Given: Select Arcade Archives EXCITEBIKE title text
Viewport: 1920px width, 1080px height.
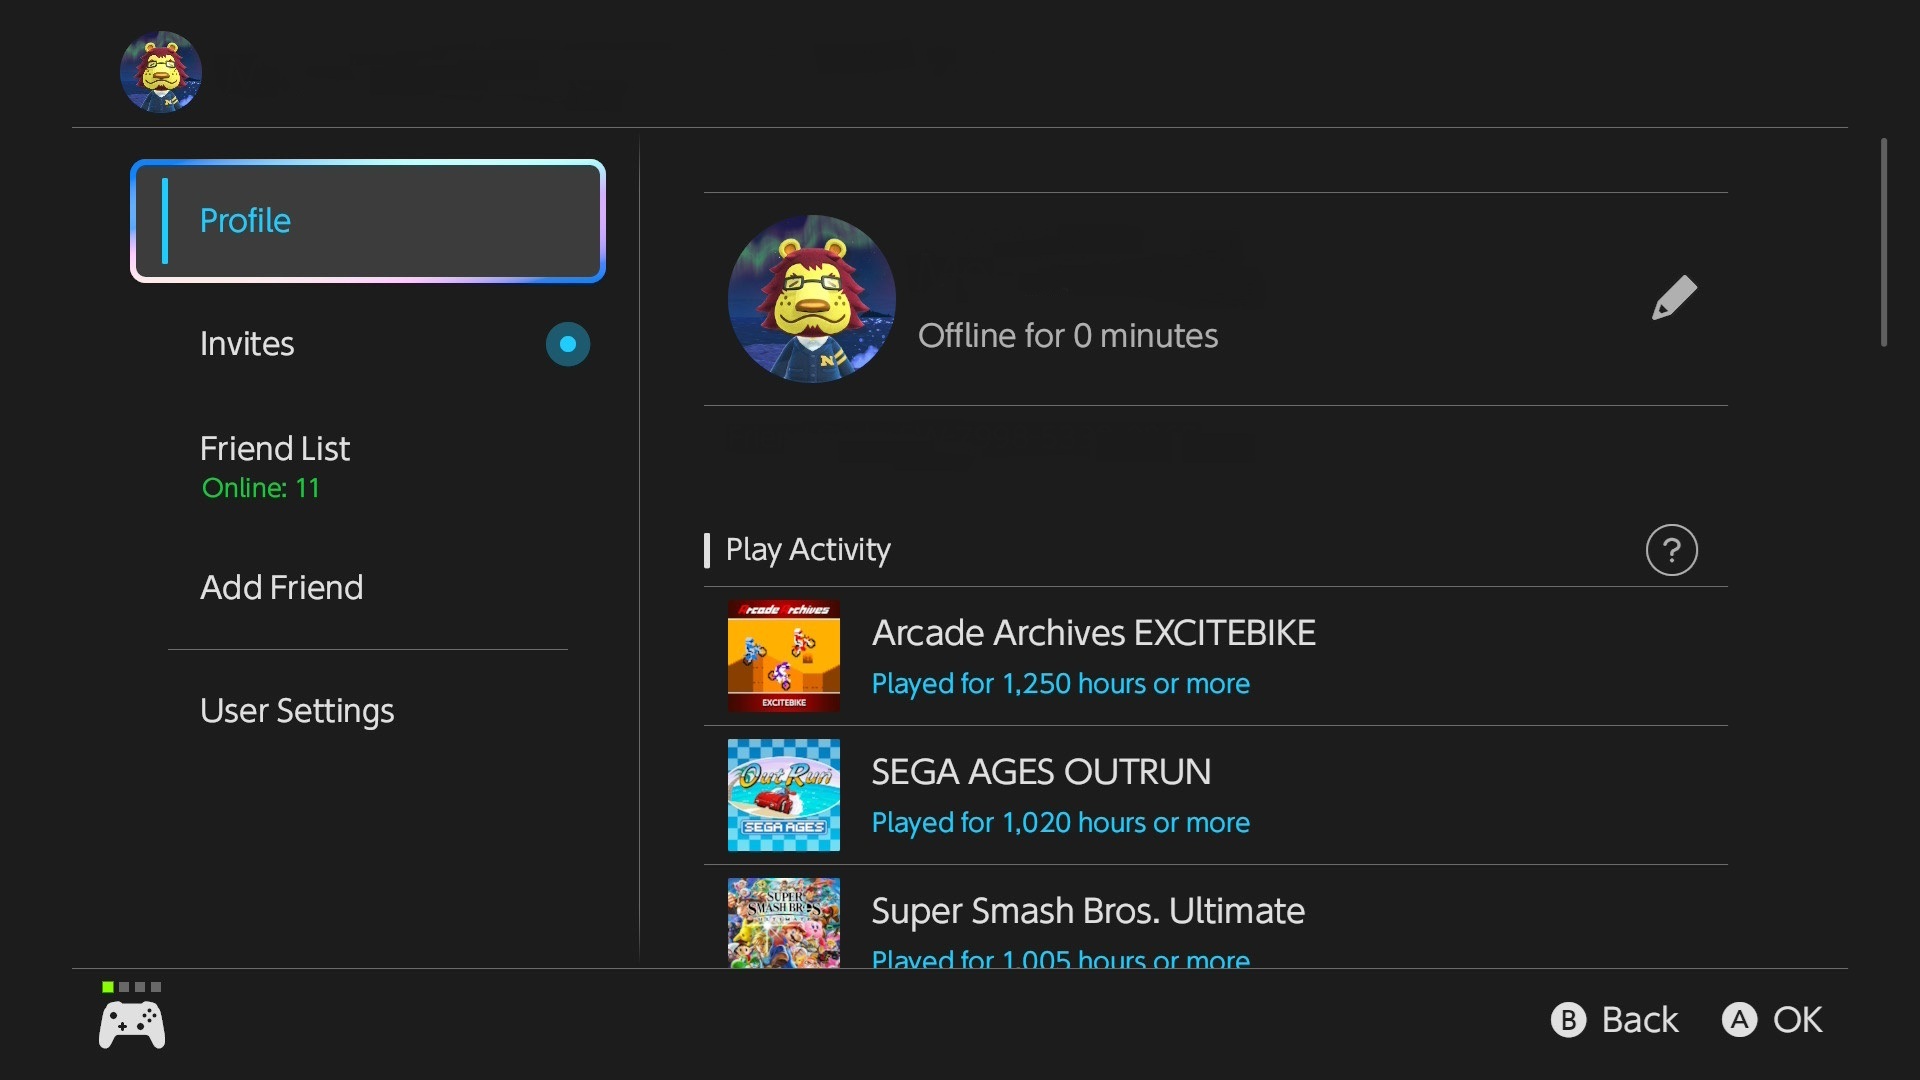Looking at the screenshot, I should coord(1093,633).
